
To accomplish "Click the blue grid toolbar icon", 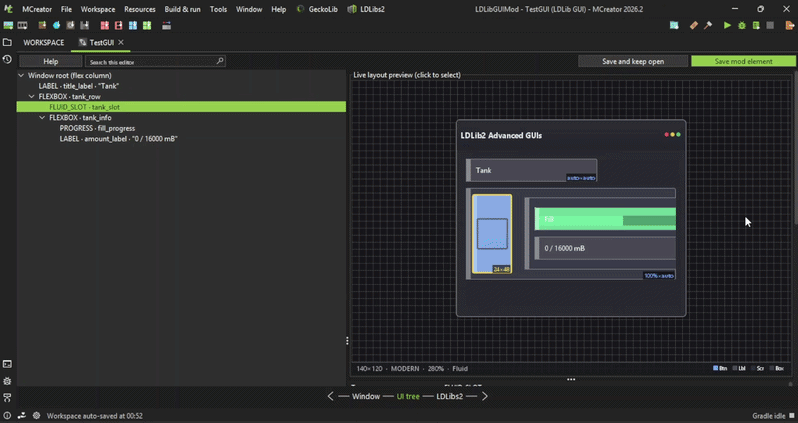I will pyautogui.click(x=133, y=25).
